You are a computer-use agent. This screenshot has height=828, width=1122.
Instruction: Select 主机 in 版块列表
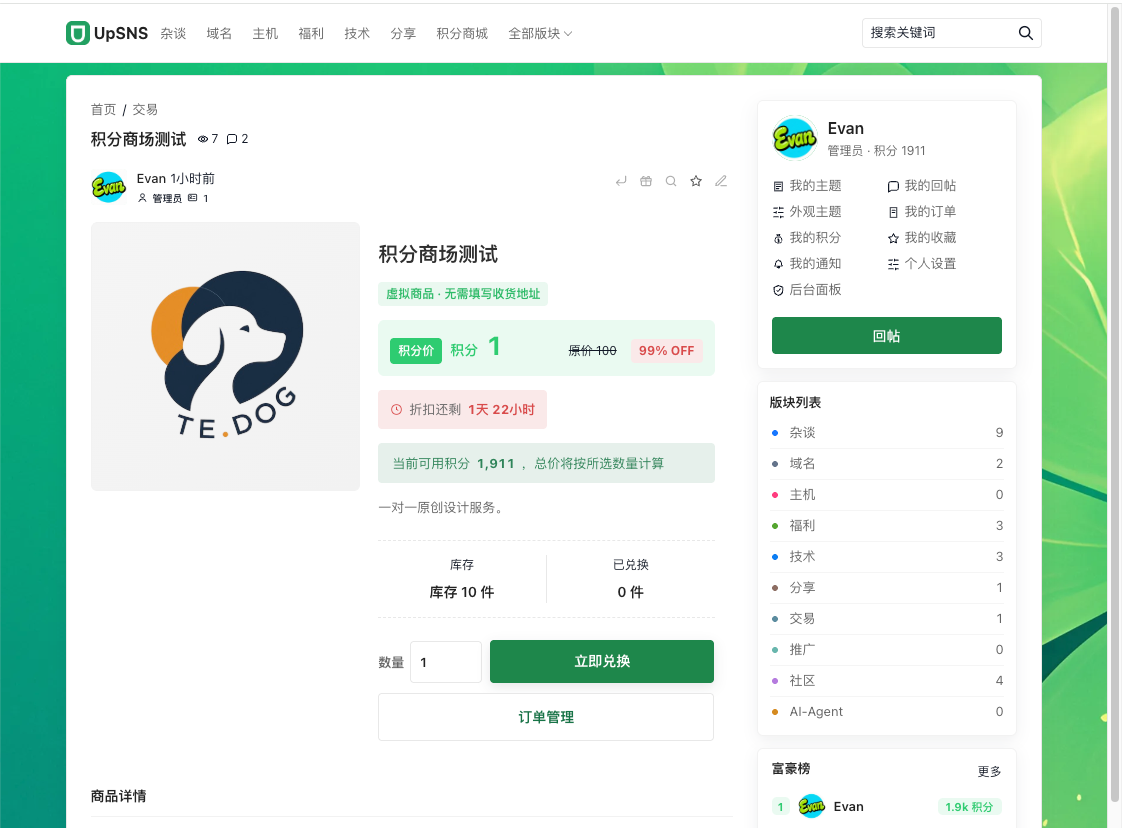click(887, 495)
